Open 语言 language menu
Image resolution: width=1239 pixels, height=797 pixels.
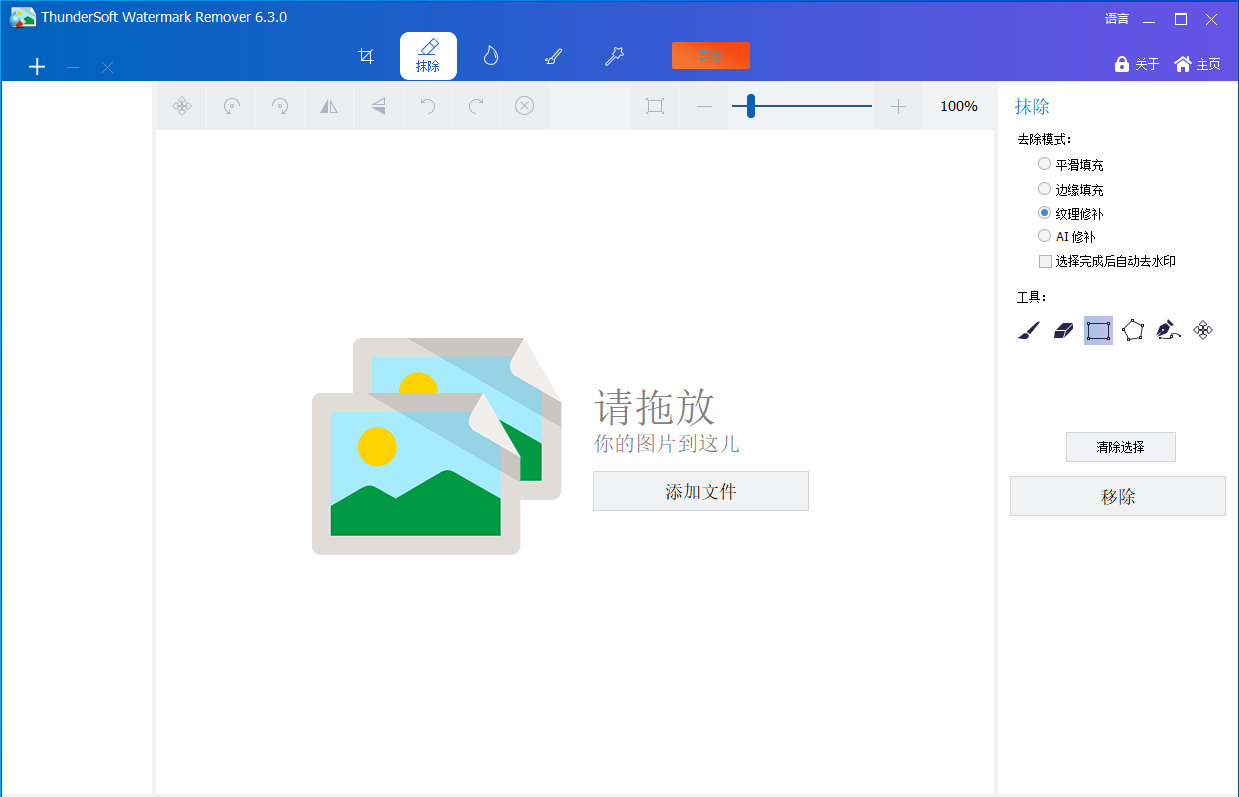pos(1117,18)
